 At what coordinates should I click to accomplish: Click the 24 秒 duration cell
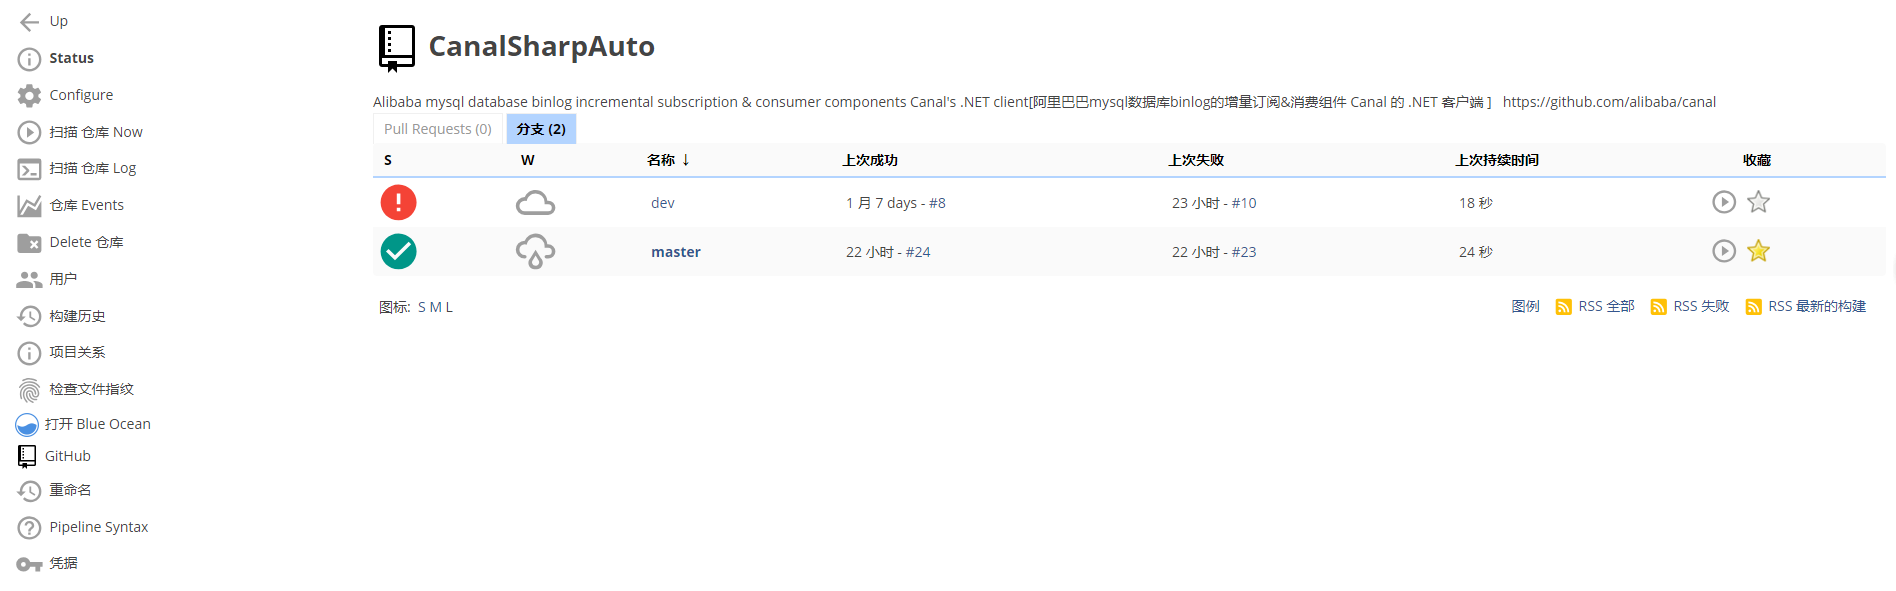coord(1476,252)
